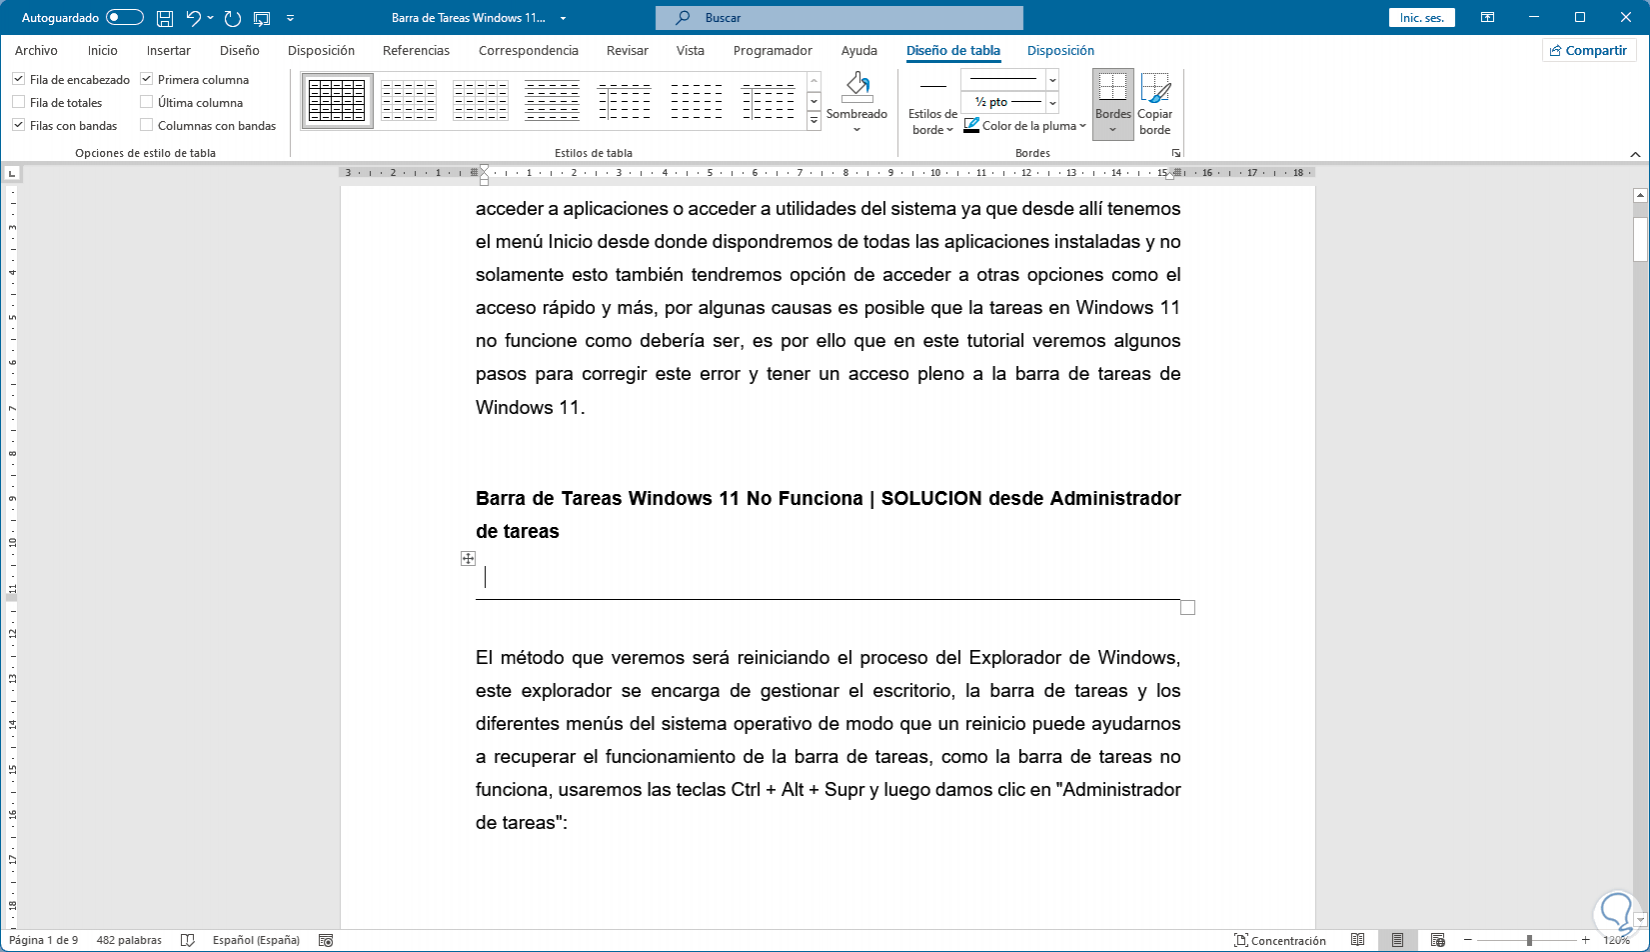
Task: Open the Insertar tab
Action: pyautogui.click(x=168, y=50)
